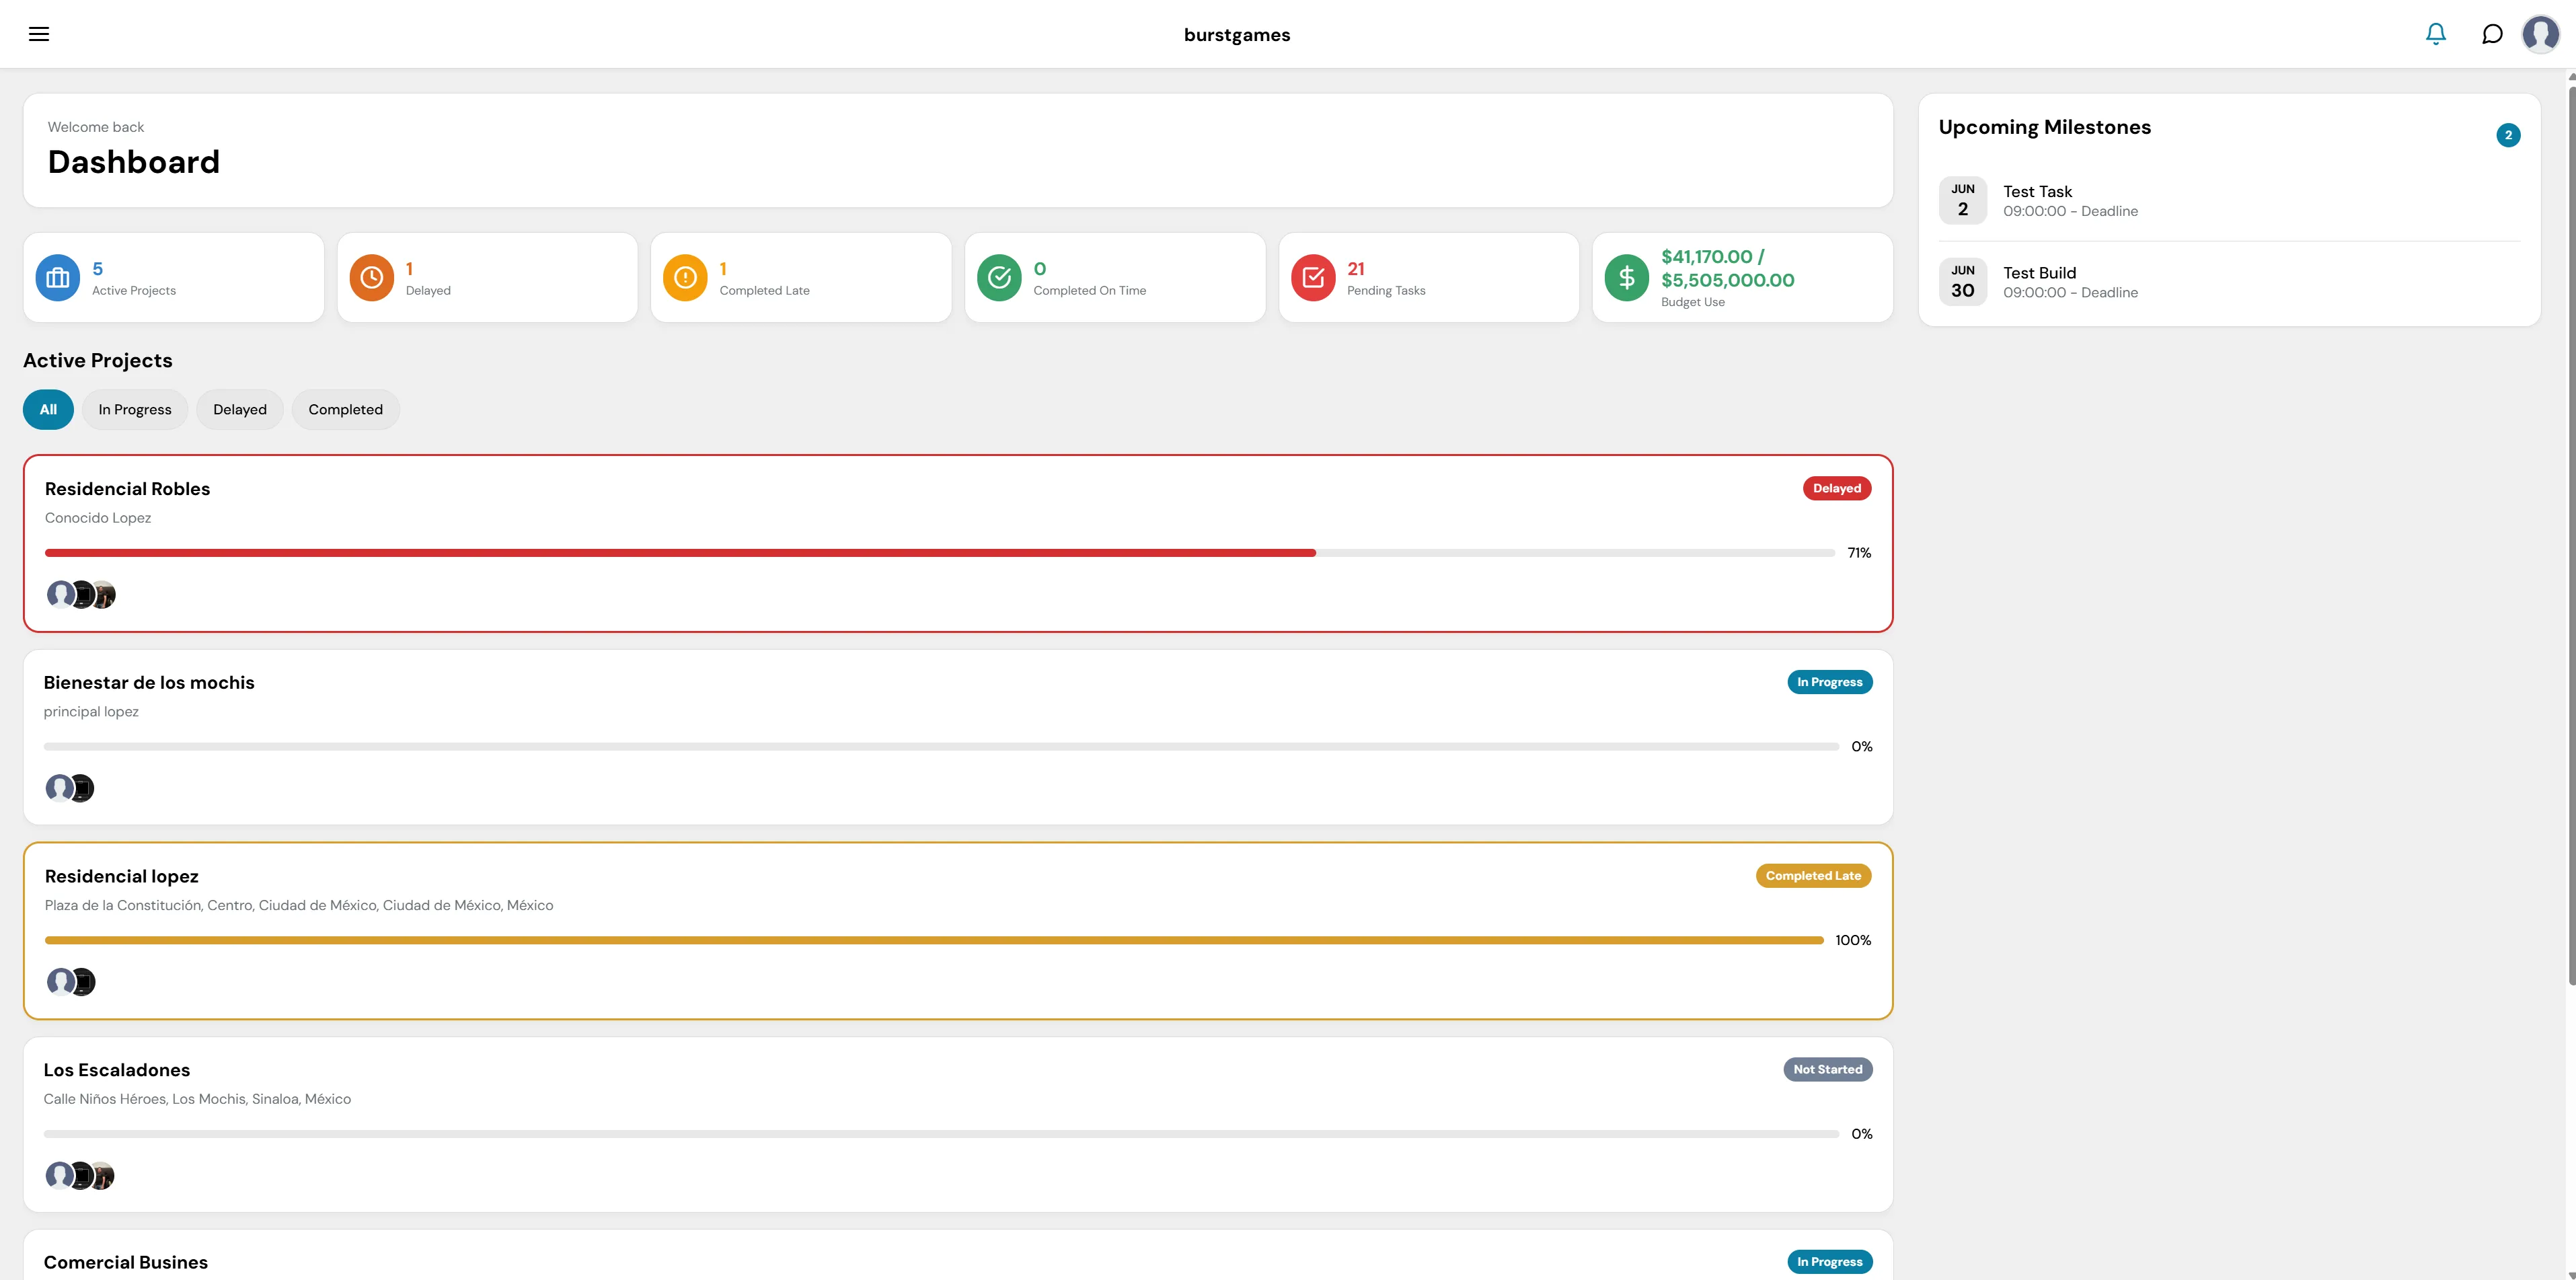Image resolution: width=2576 pixels, height=1280 pixels.
Task: Click the Los Escaladones progress bar
Action: (x=941, y=1135)
